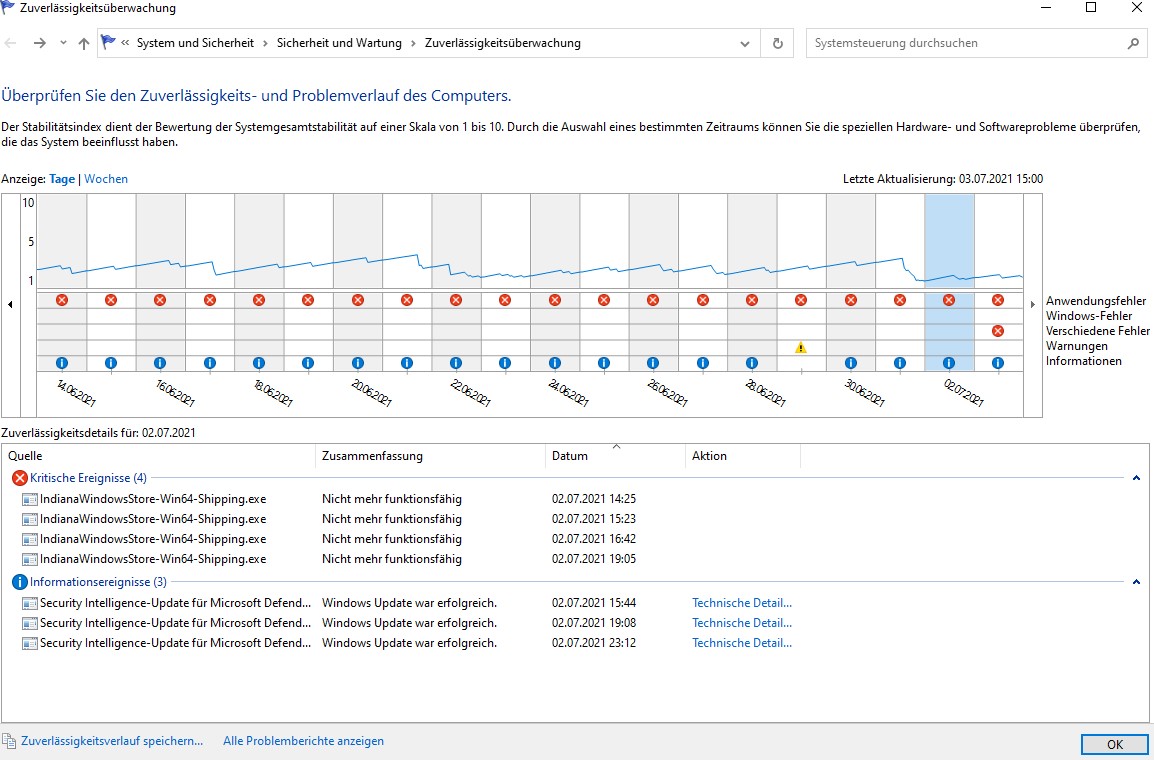Select application error icon for 26.06.2021
The image size is (1154, 760).
tap(653, 300)
